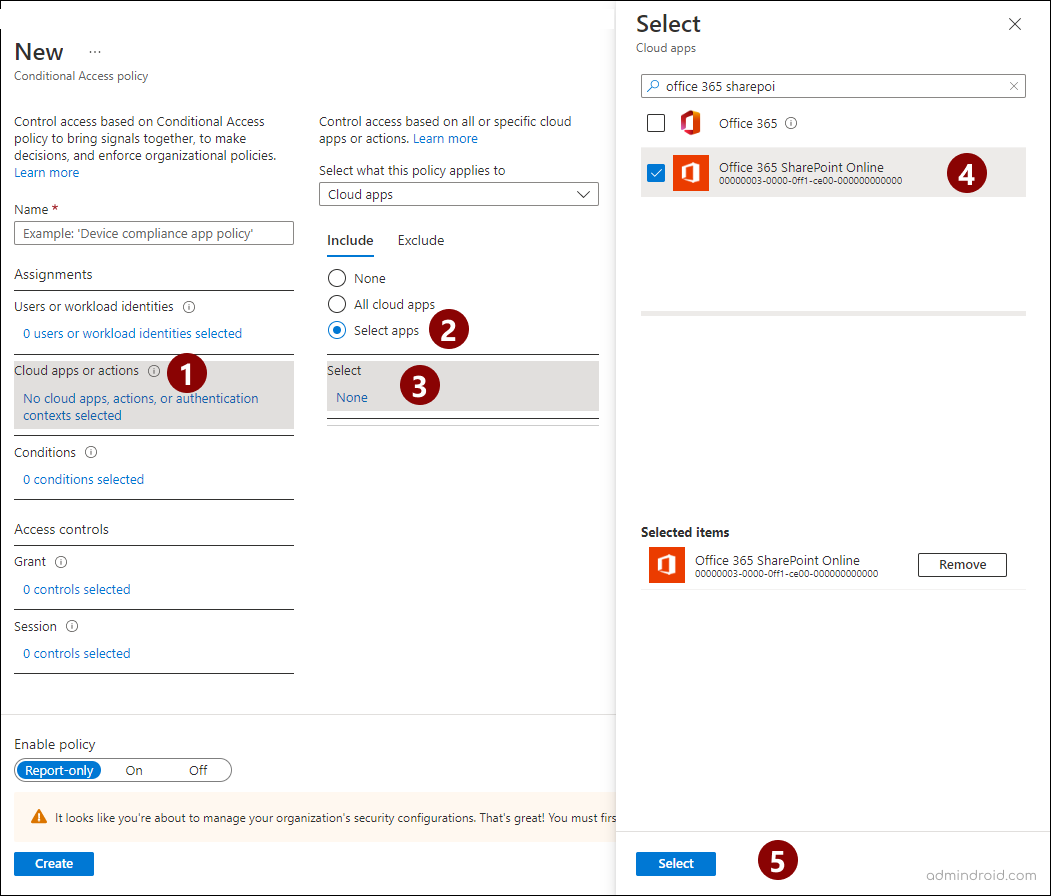Click the Create button
The image size is (1051, 896).
53,863
